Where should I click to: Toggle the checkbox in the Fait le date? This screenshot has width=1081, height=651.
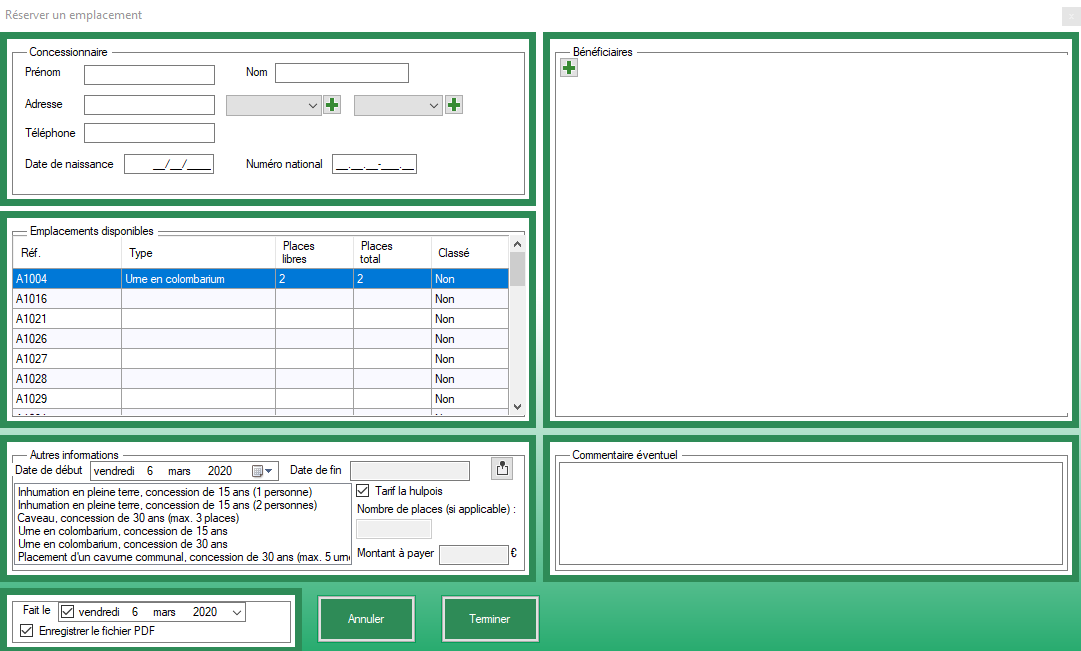tap(67, 612)
